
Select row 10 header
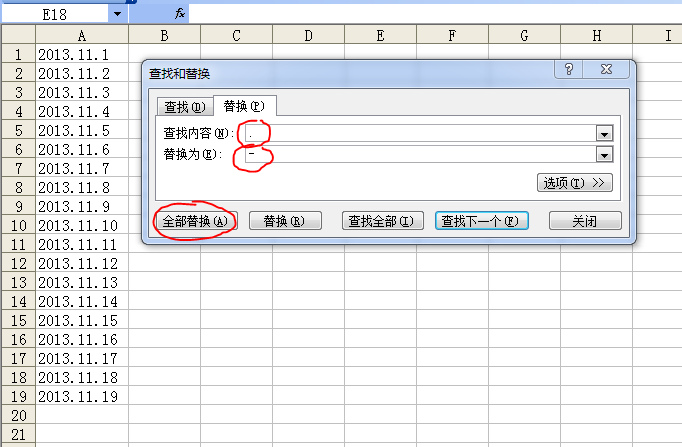click(18, 225)
